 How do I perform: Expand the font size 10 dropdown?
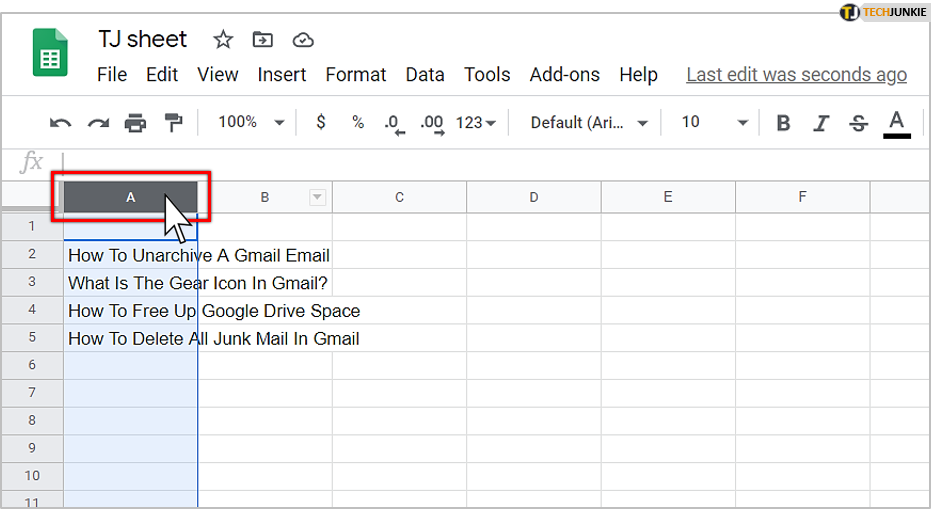(x=714, y=122)
